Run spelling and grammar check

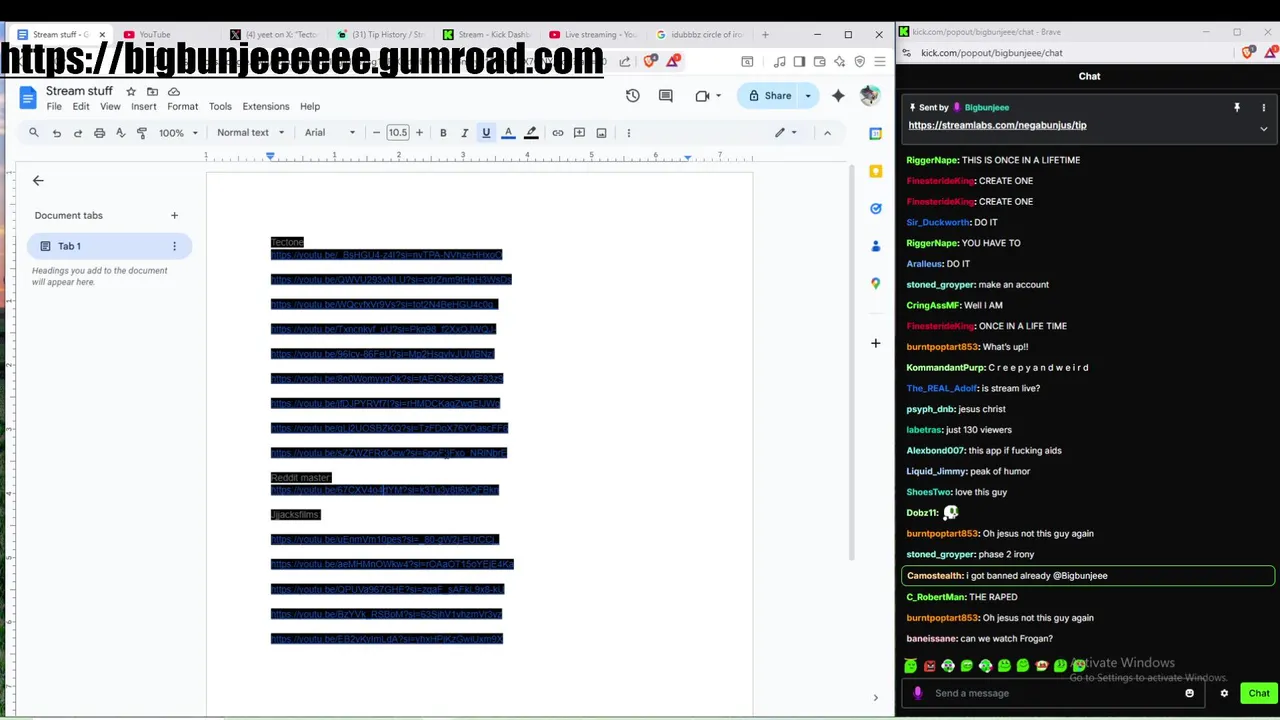click(x=120, y=133)
